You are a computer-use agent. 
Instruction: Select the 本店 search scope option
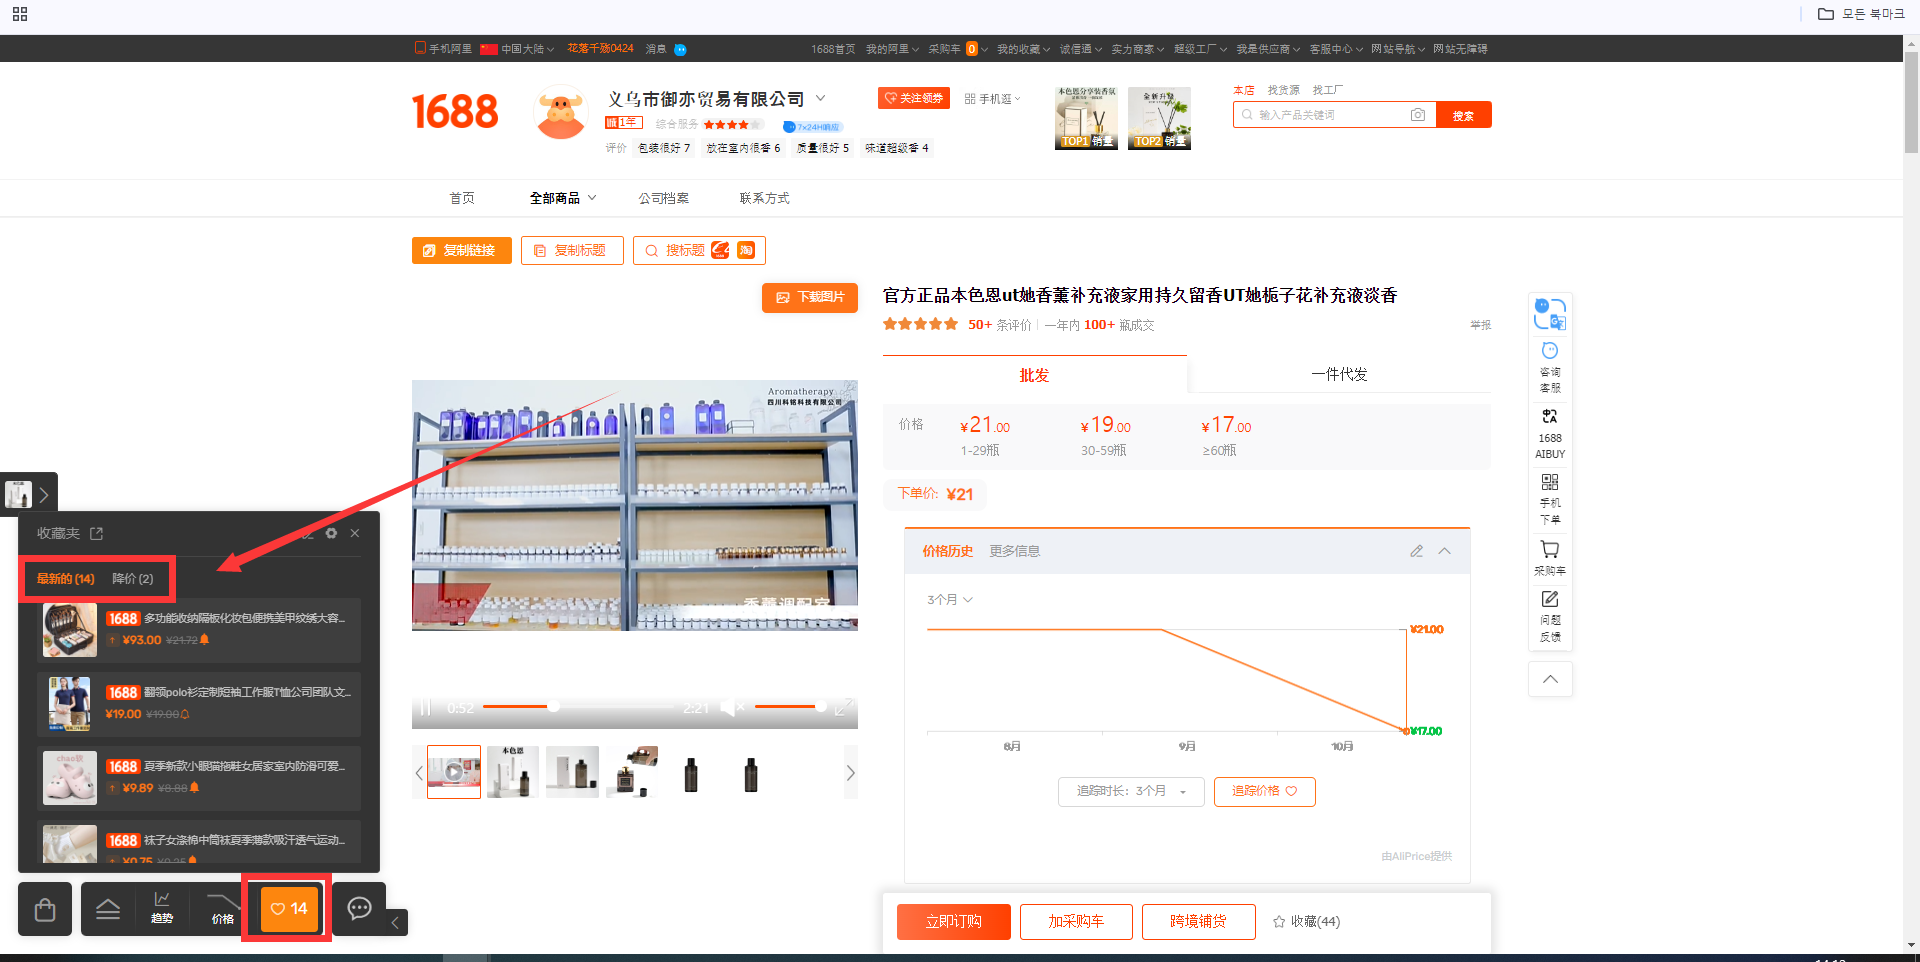point(1244,90)
